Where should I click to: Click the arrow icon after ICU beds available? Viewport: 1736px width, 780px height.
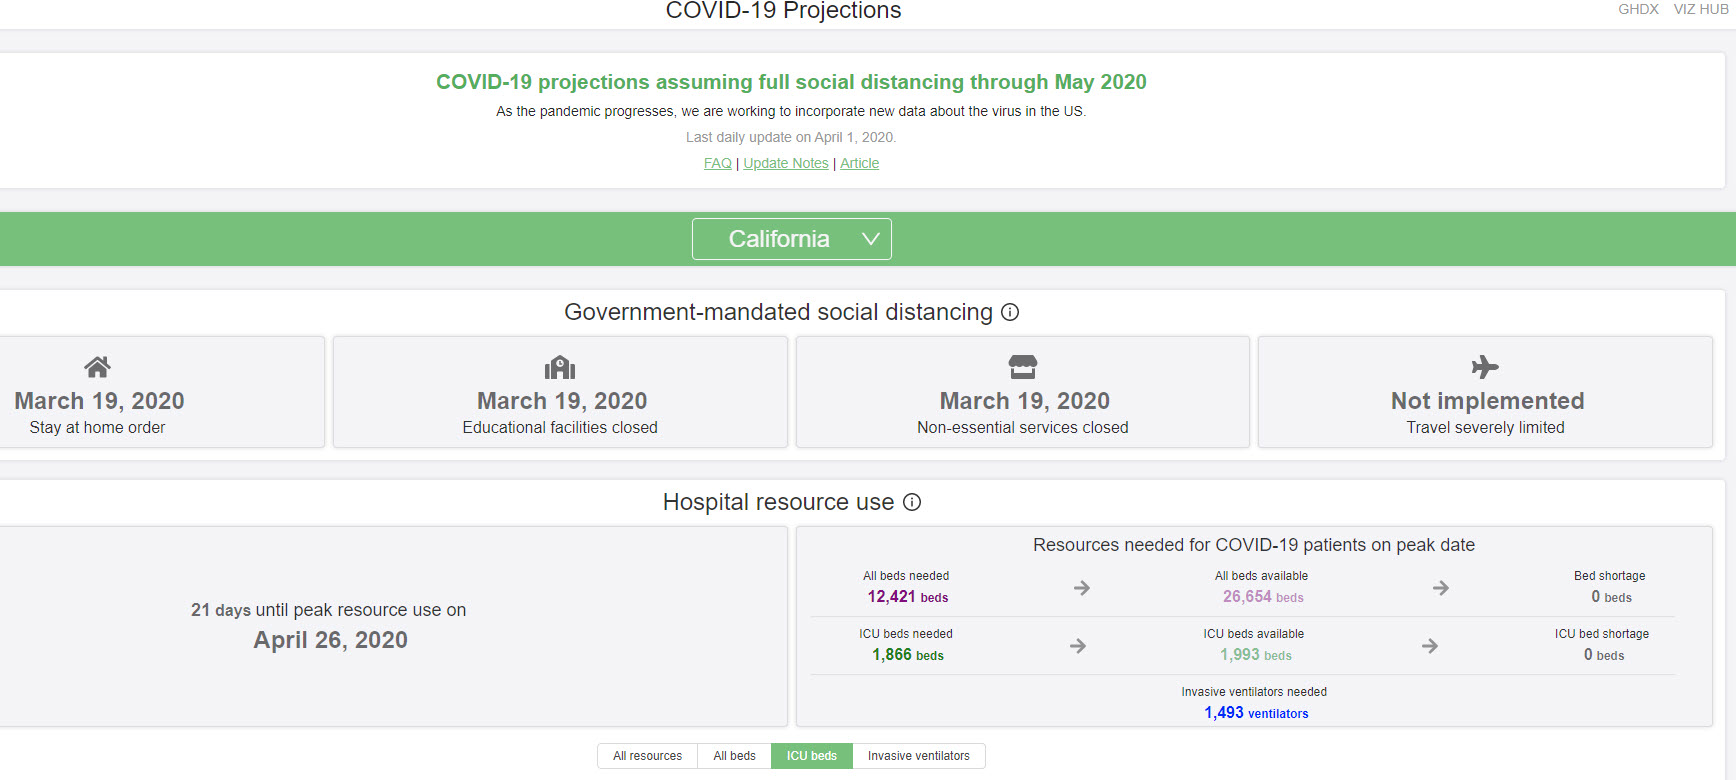[1430, 646]
